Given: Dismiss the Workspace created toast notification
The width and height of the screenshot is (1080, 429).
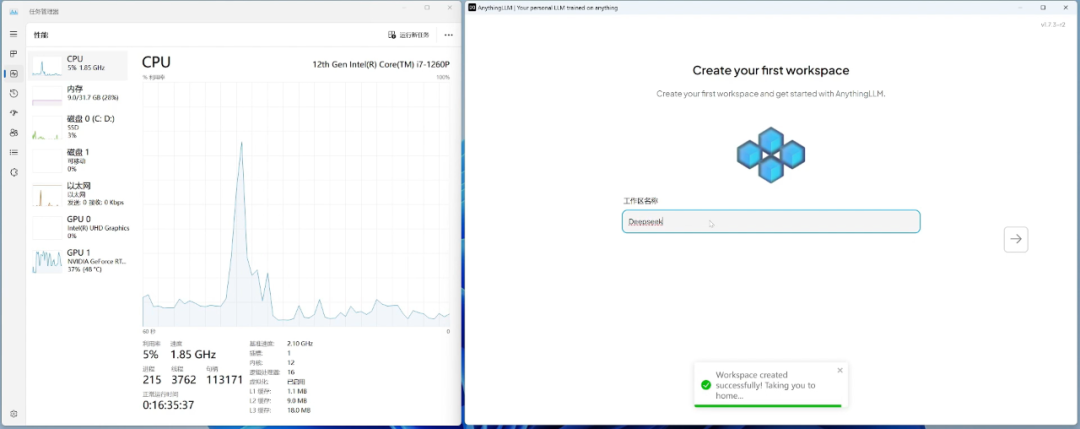Looking at the screenshot, I should 840,370.
